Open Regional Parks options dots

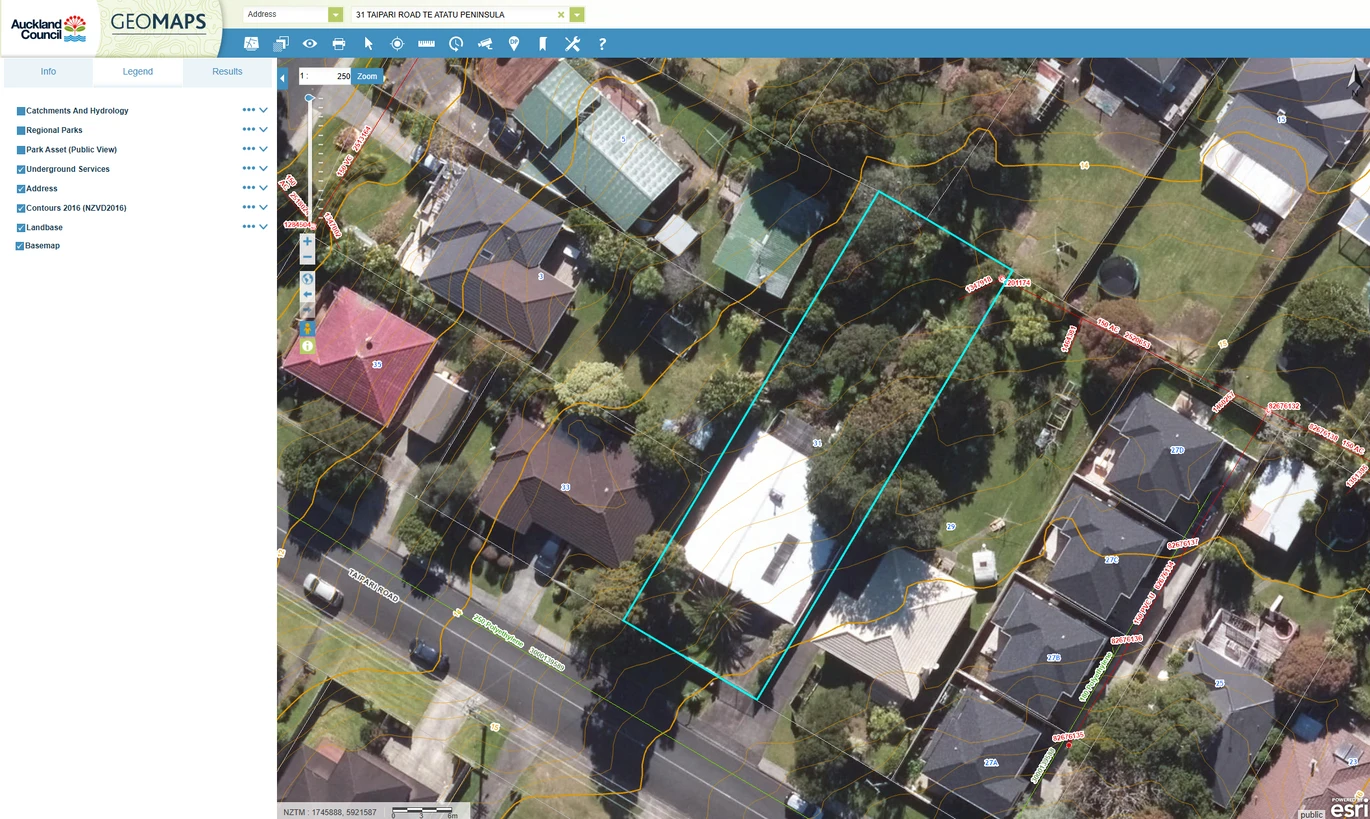point(248,129)
